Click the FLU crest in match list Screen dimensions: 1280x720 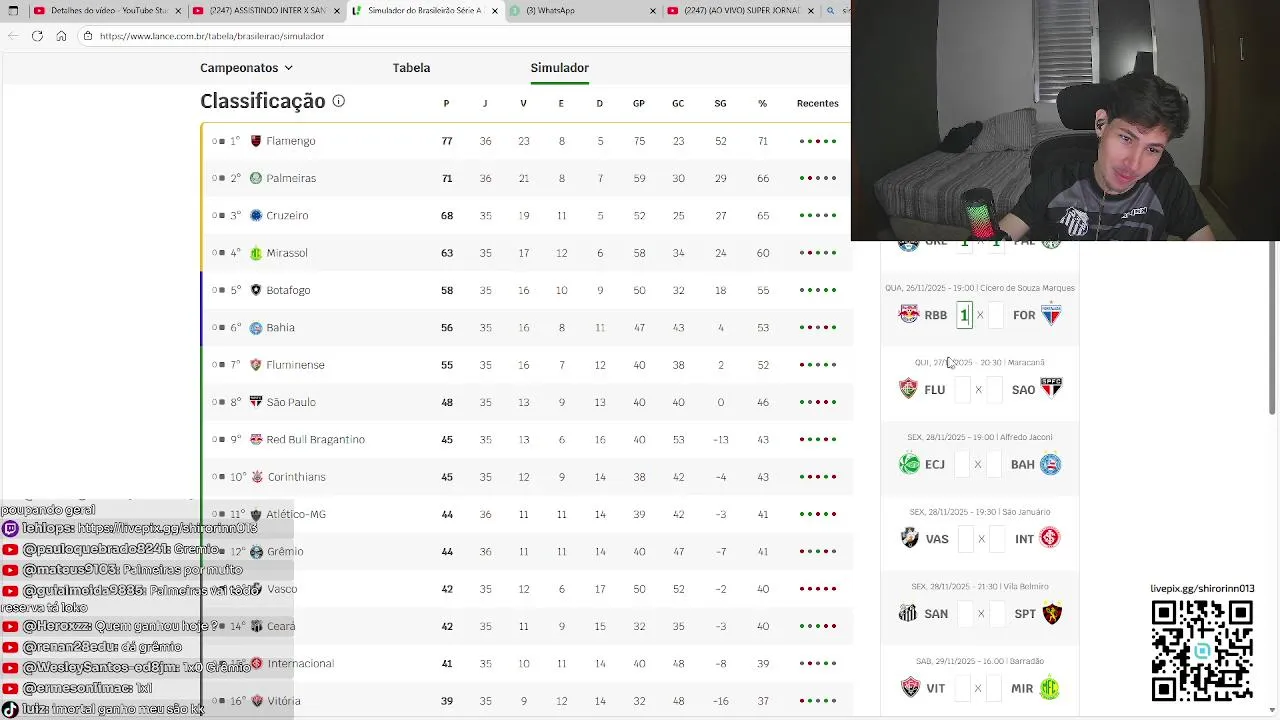(908, 389)
